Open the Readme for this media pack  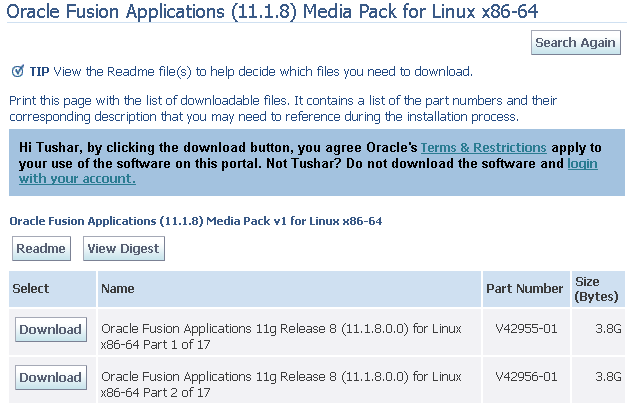[41, 248]
